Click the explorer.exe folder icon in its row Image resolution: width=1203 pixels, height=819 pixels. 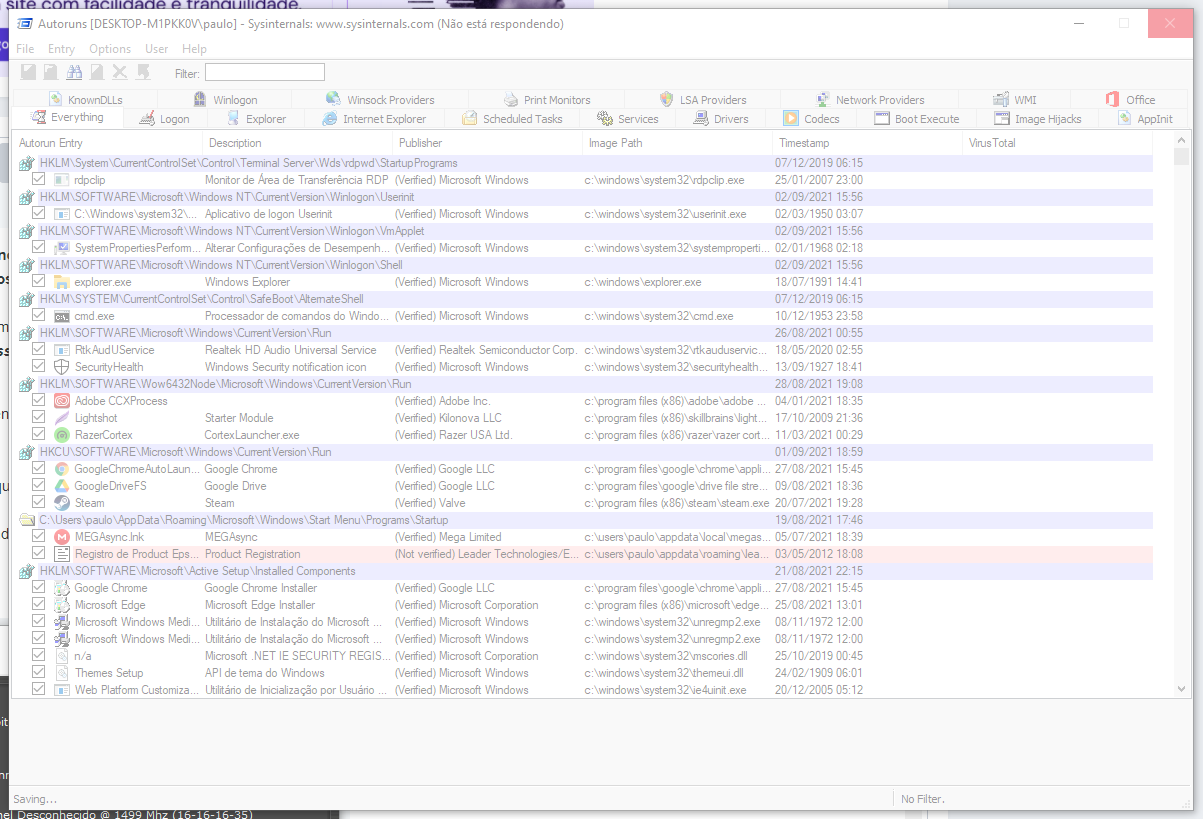[x=61, y=282]
